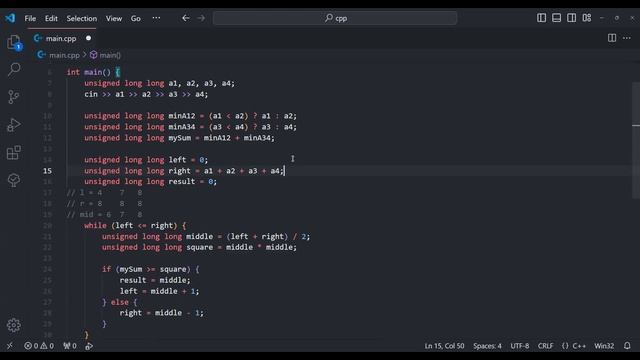Open the Testing view icon

14,180
